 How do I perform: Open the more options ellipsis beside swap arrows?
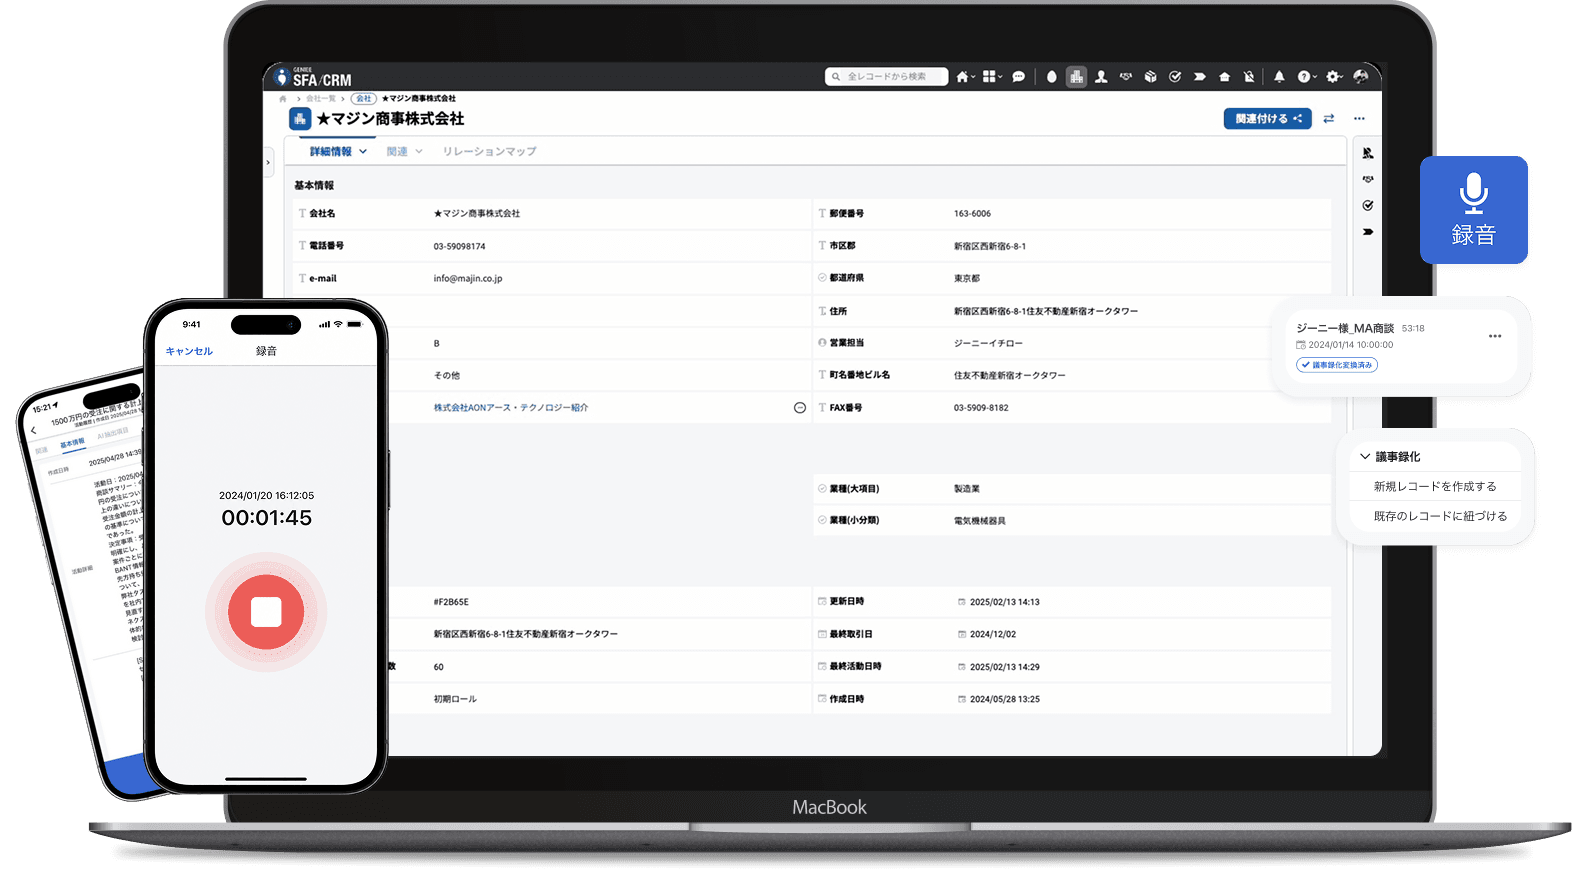pyautogui.click(x=1359, y=119)
